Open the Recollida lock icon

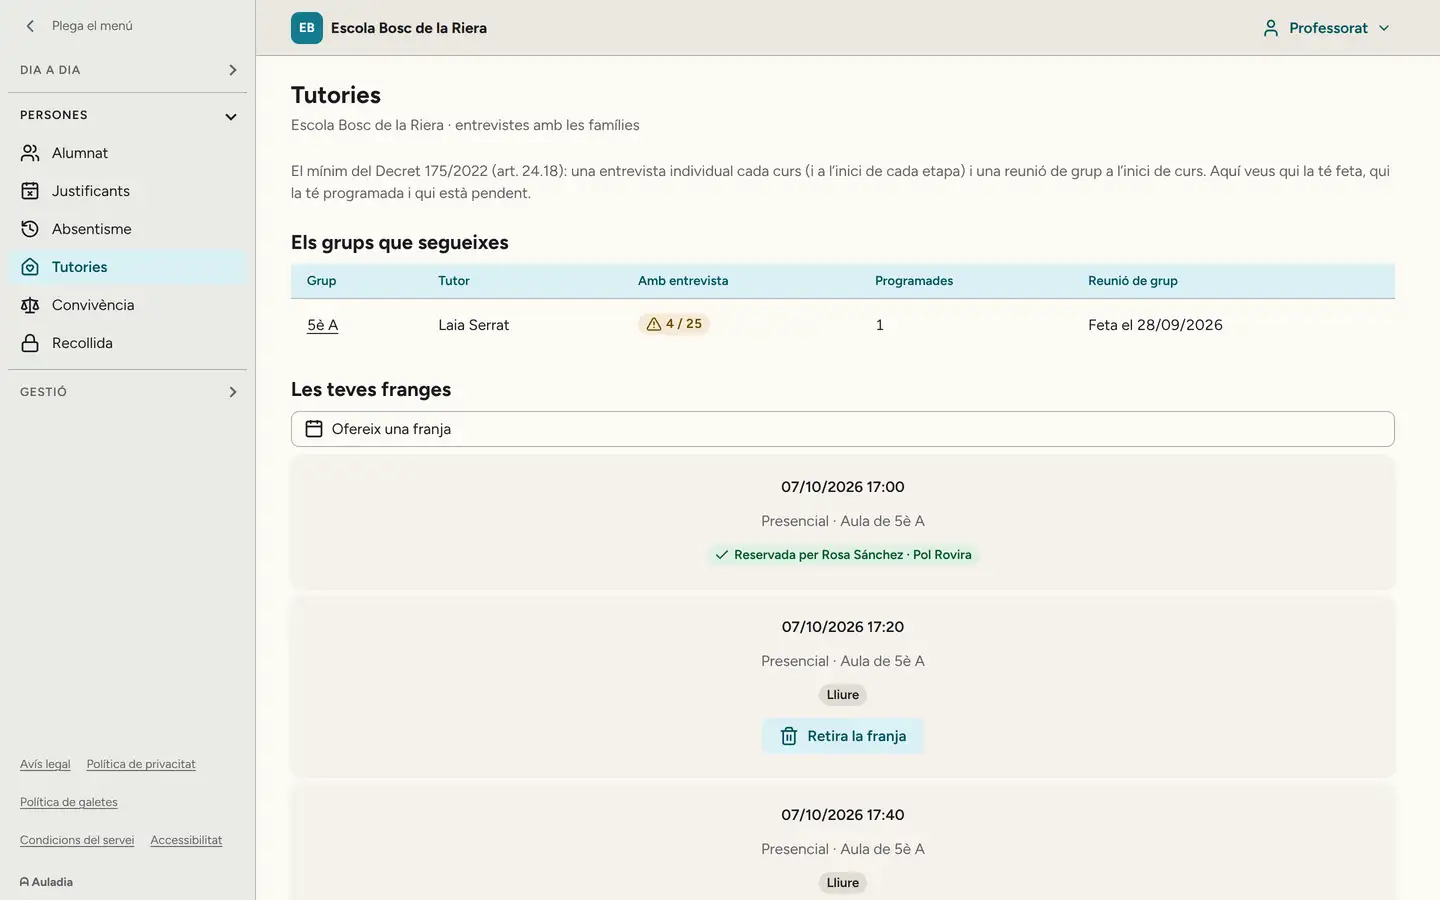pos(30,343)
